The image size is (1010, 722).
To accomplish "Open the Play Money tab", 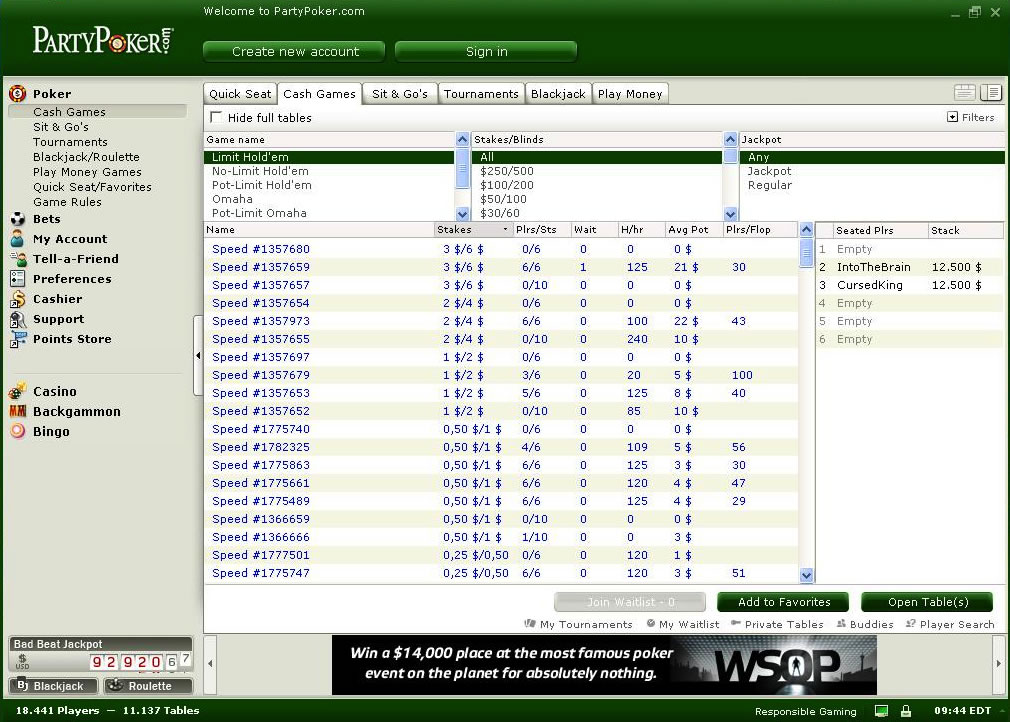I will pos(630,94).
